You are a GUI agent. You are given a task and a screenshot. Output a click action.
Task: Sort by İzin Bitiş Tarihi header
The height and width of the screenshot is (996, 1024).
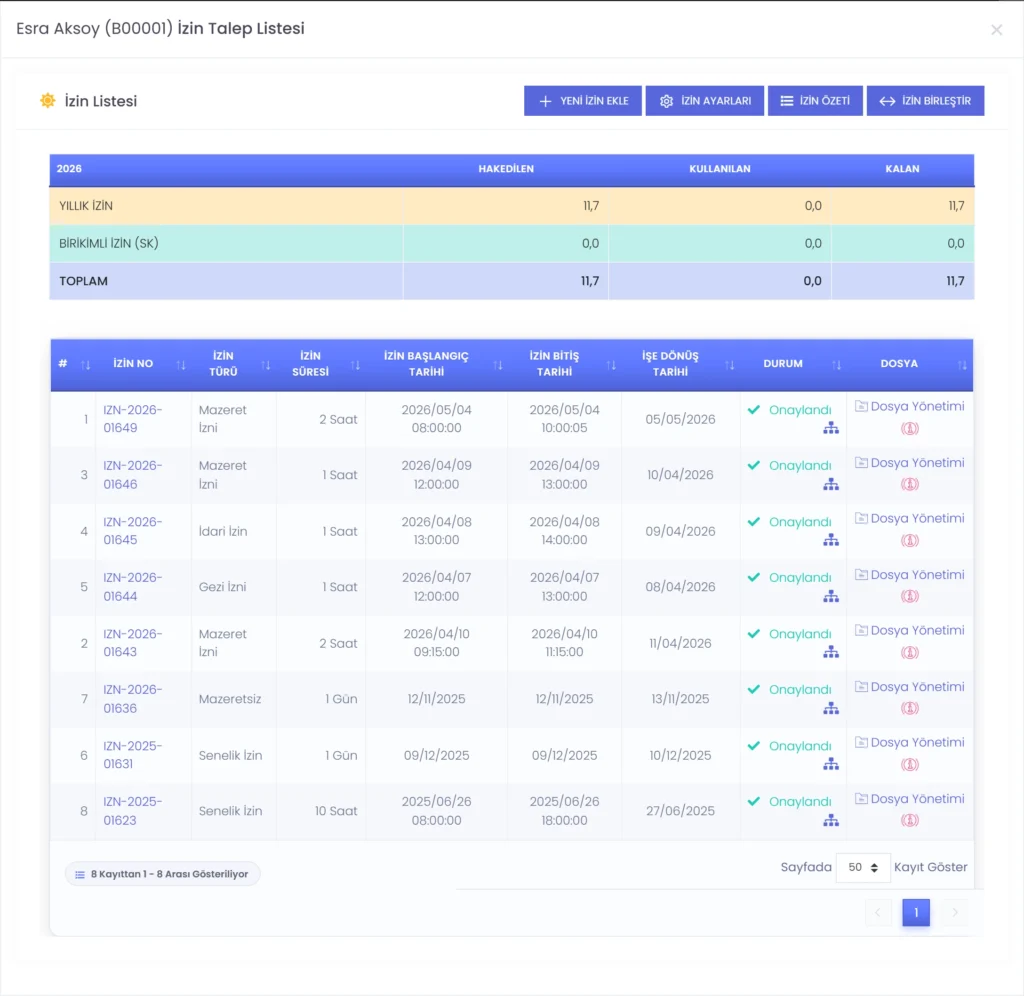(564, 364)
